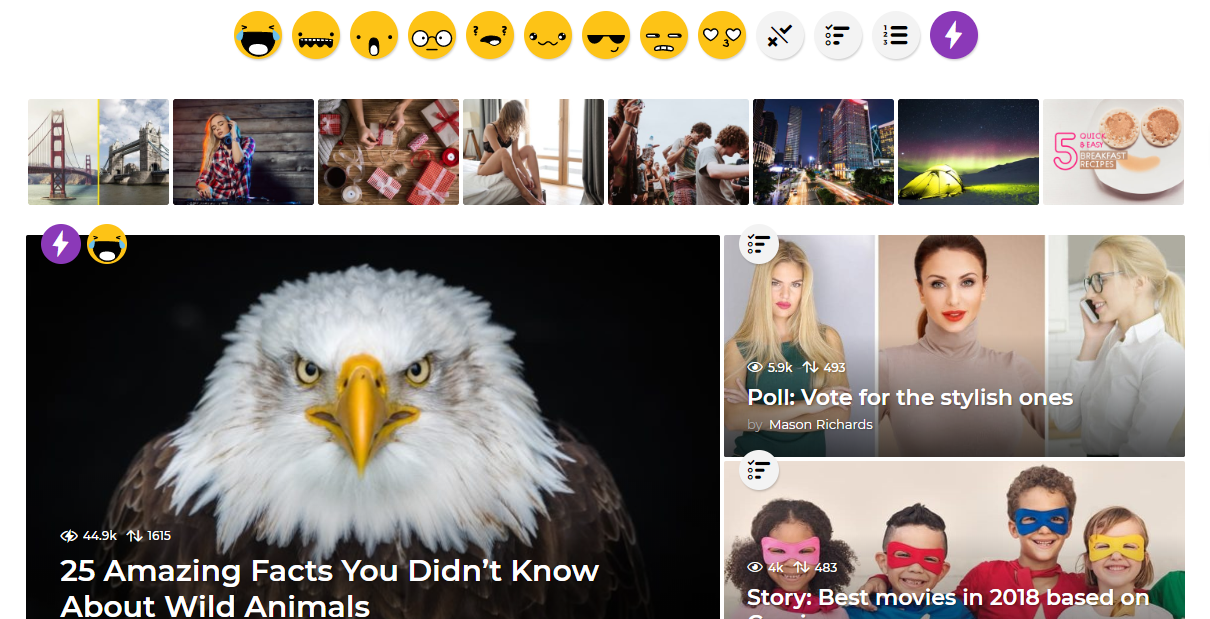The image size is (1210, 619).
Task: Click the heart-eyes kissing emoji icon
Action: (722, 36)
